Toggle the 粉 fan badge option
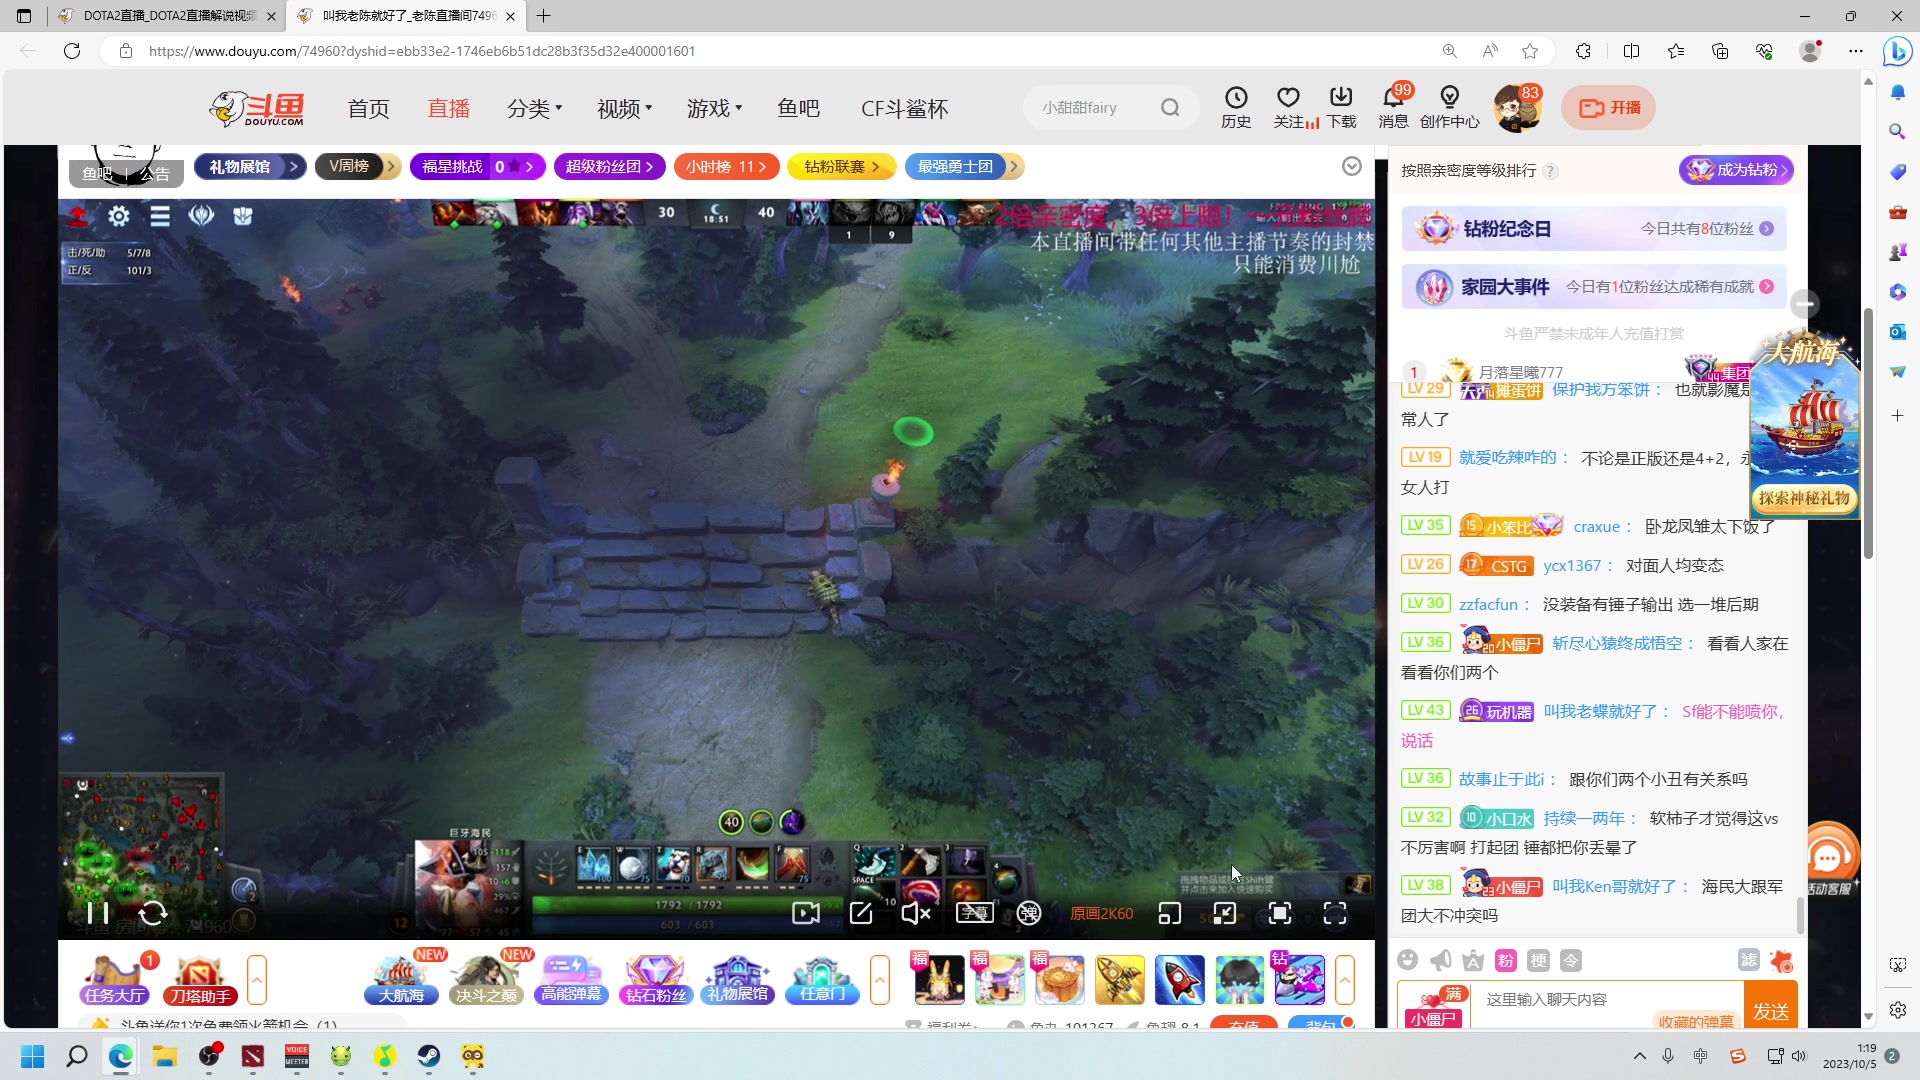 (x=1506, y=960)
